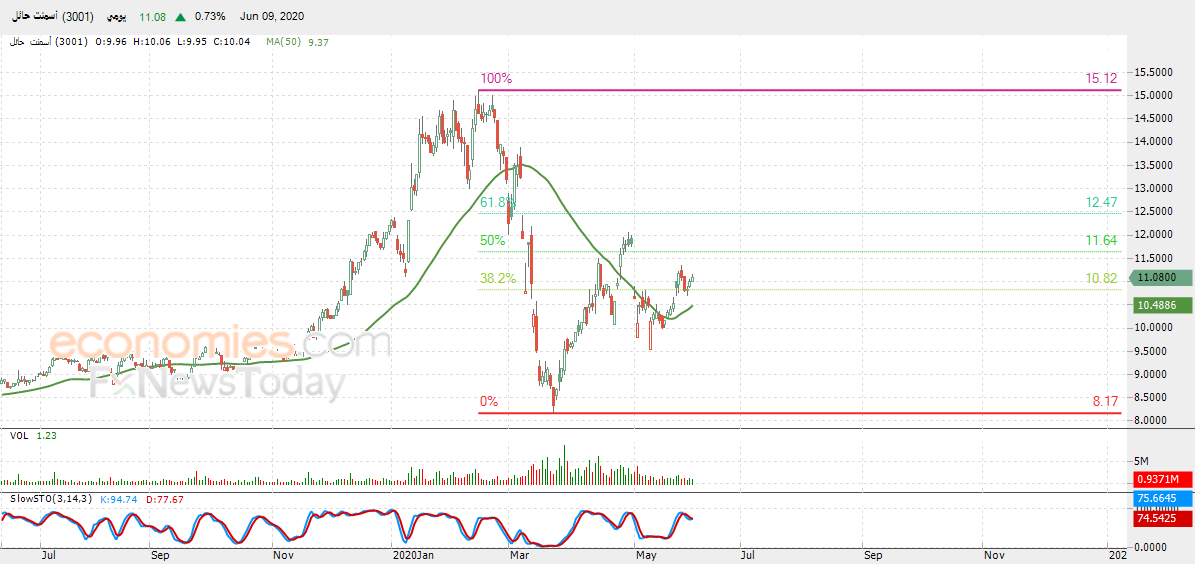The image size is (1195, 564).
Task: Click the 100% Fibonacci level label
Action: [x=496, y=79]
